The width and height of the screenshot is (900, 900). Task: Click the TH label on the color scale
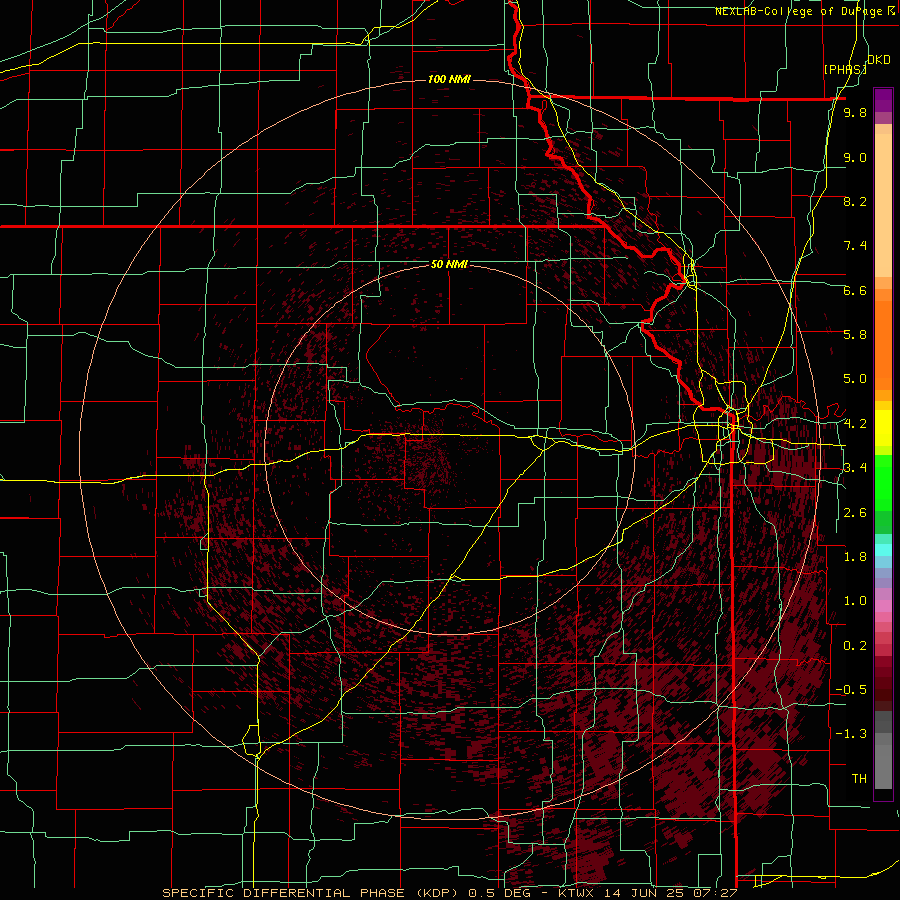pos(859,779)
